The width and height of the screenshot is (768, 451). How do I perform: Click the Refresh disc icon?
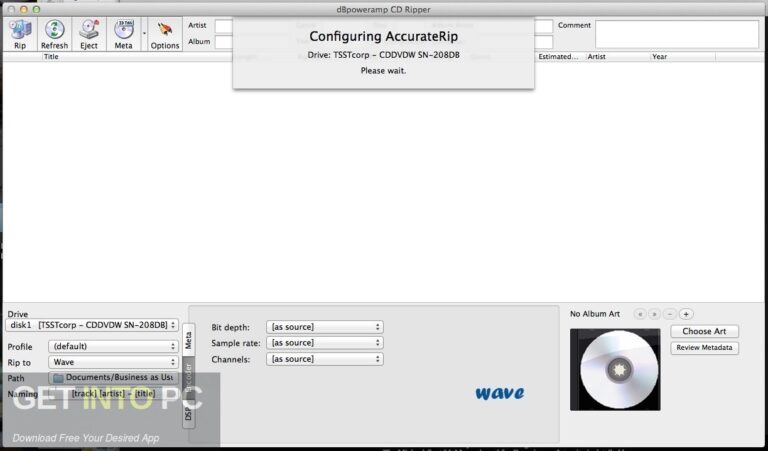54,34
